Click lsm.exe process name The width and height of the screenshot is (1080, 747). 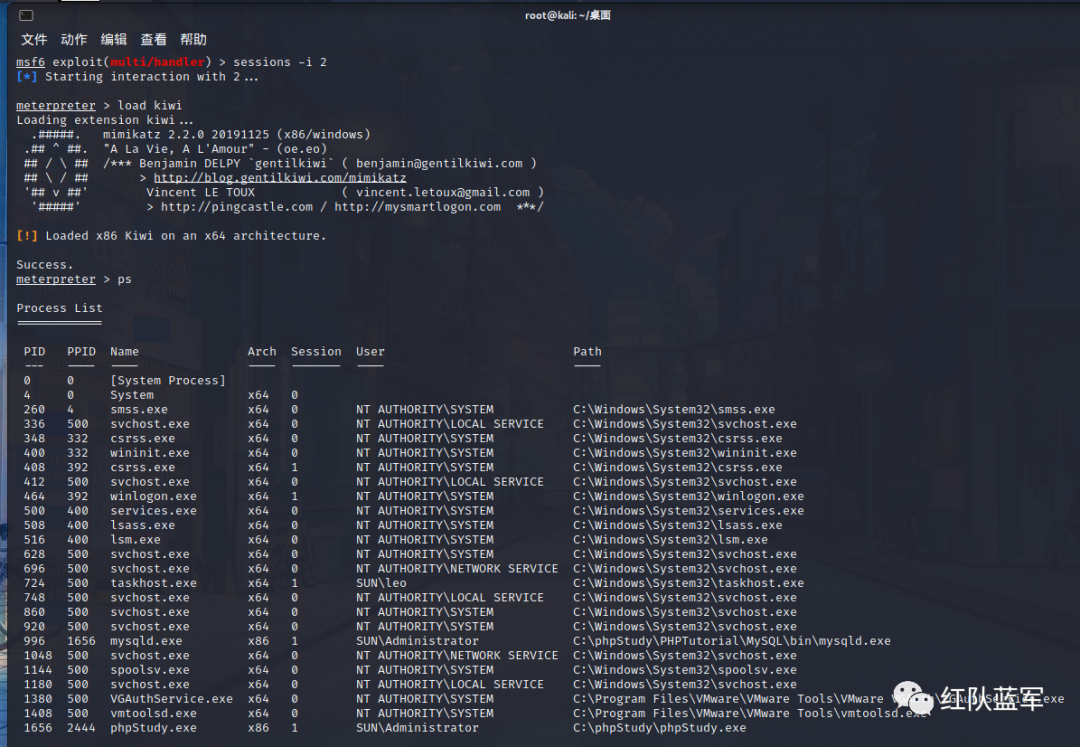click(135, 539)
